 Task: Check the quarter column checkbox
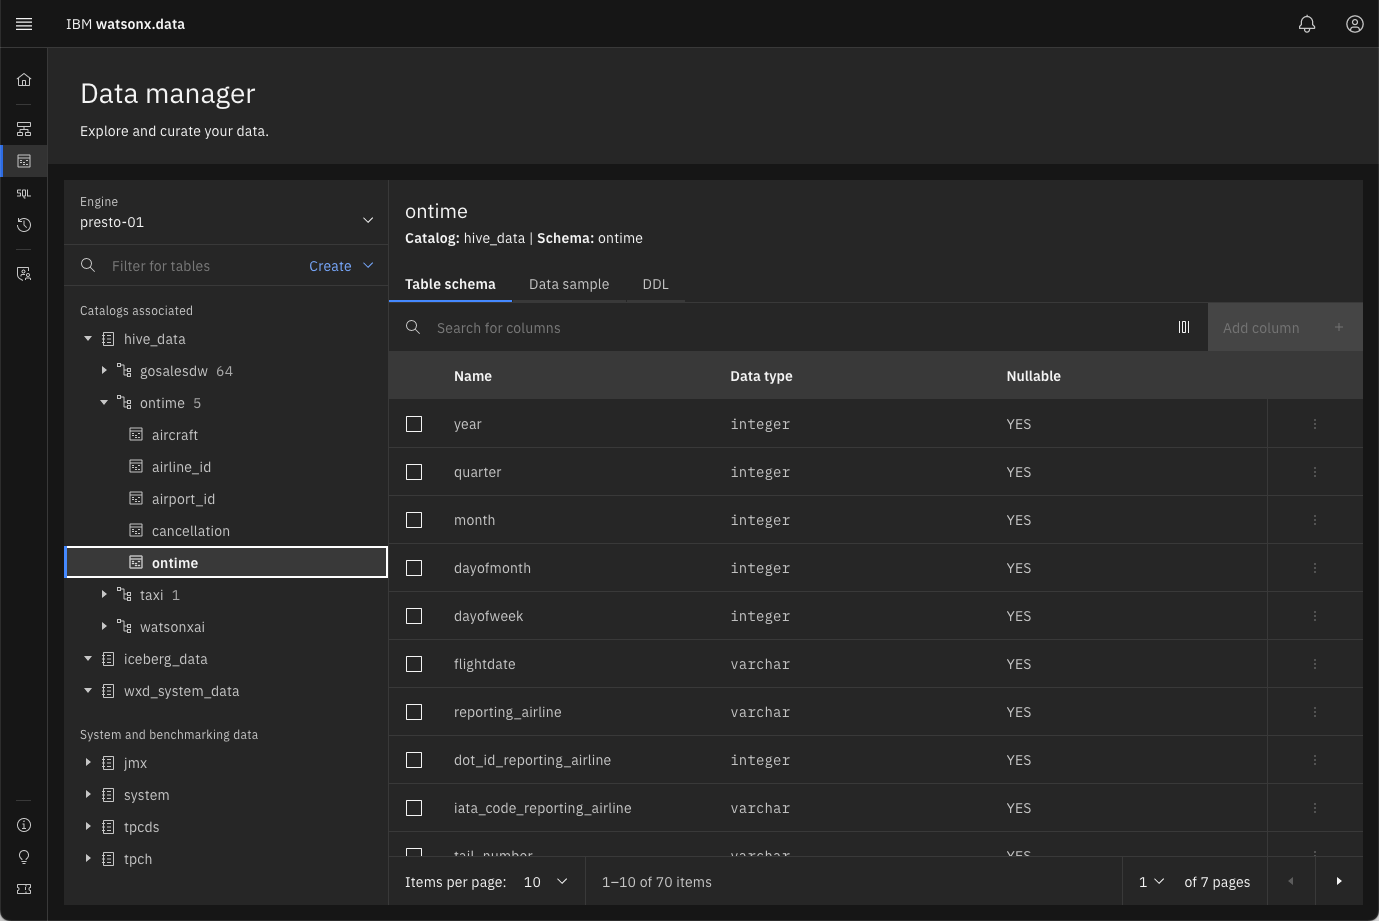tap(414, 472)
